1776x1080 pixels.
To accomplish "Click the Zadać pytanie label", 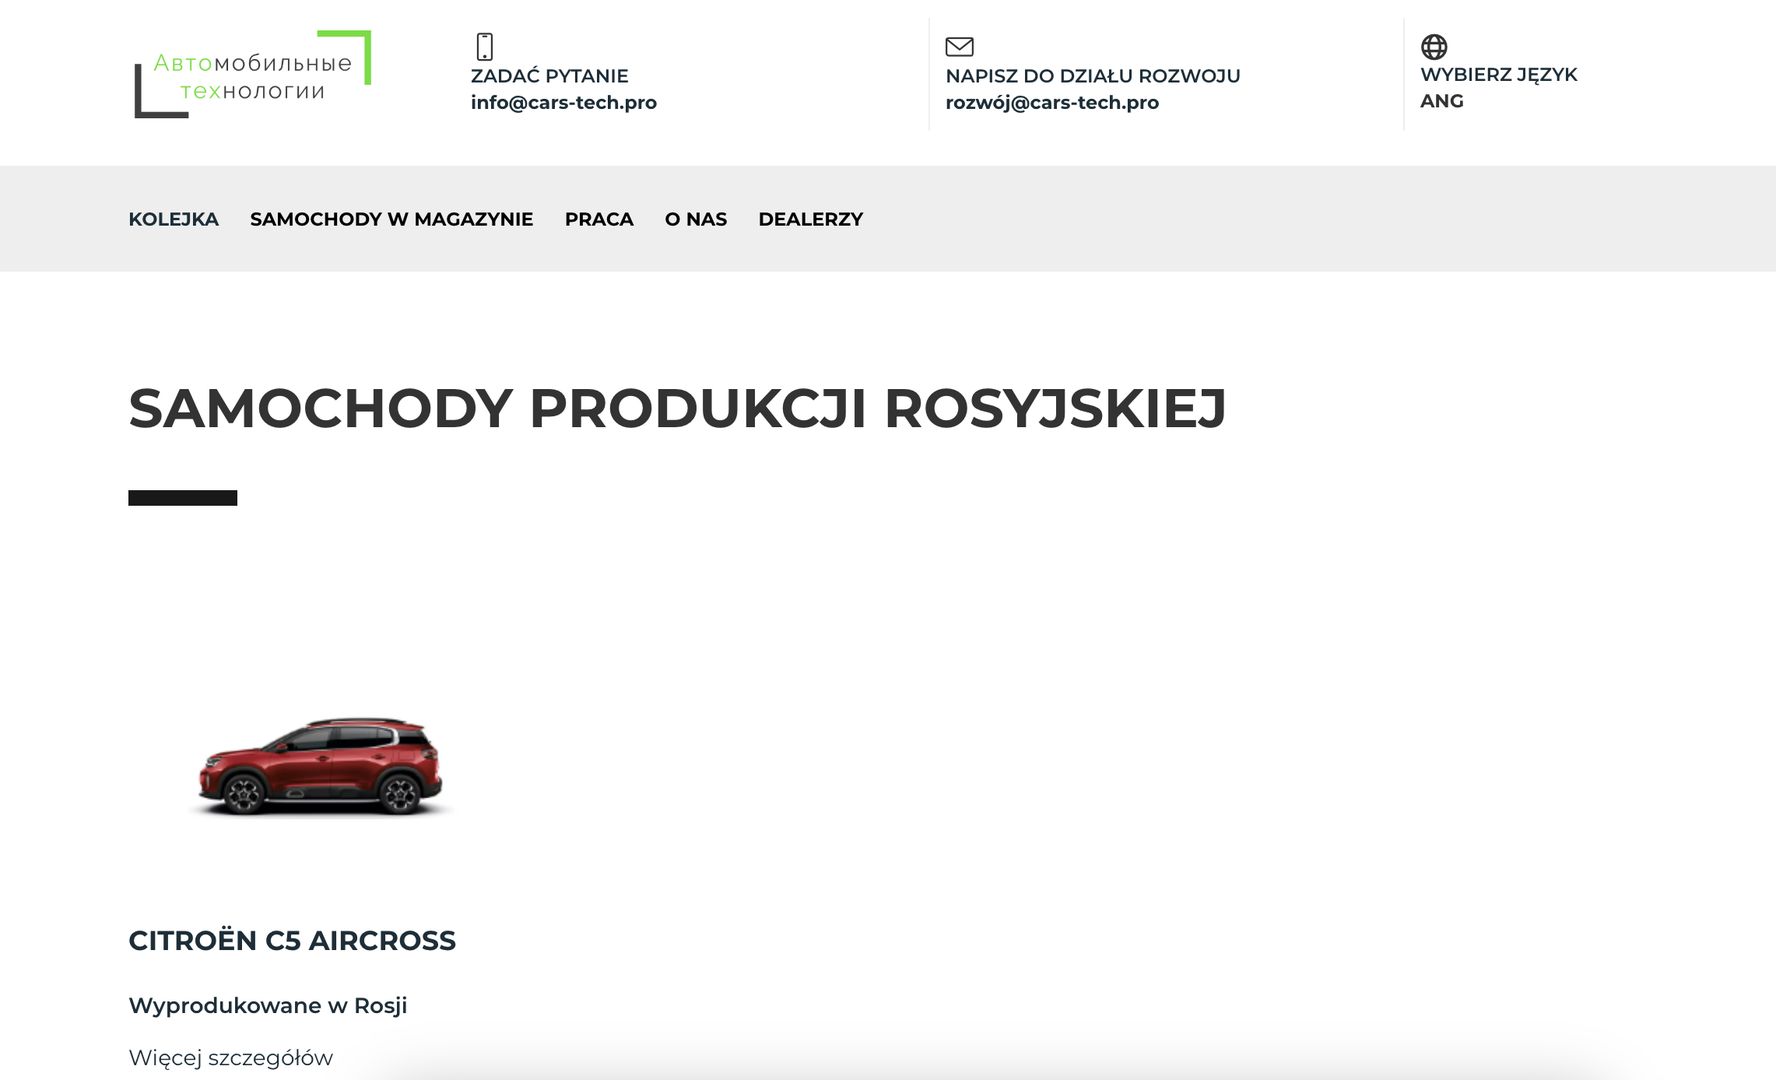I will point(550,76).
